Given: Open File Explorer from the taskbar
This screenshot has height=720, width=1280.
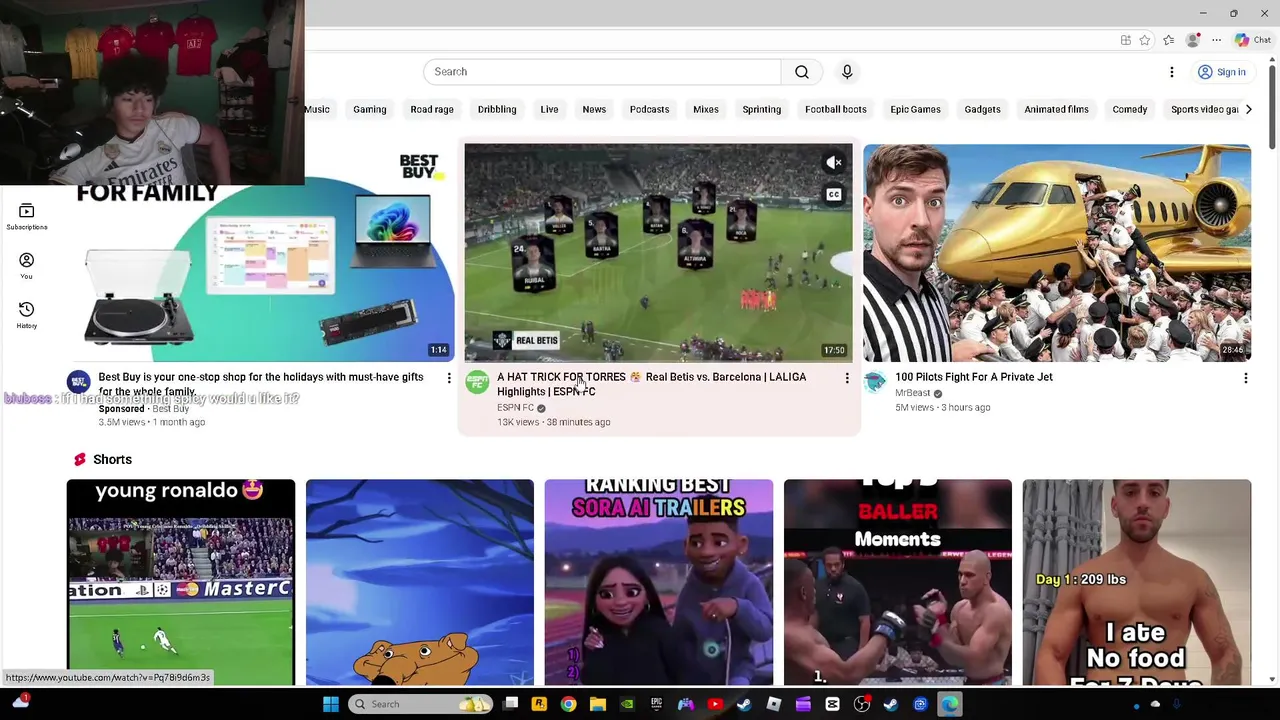Looking at the screenshot, I should (598, 704).
